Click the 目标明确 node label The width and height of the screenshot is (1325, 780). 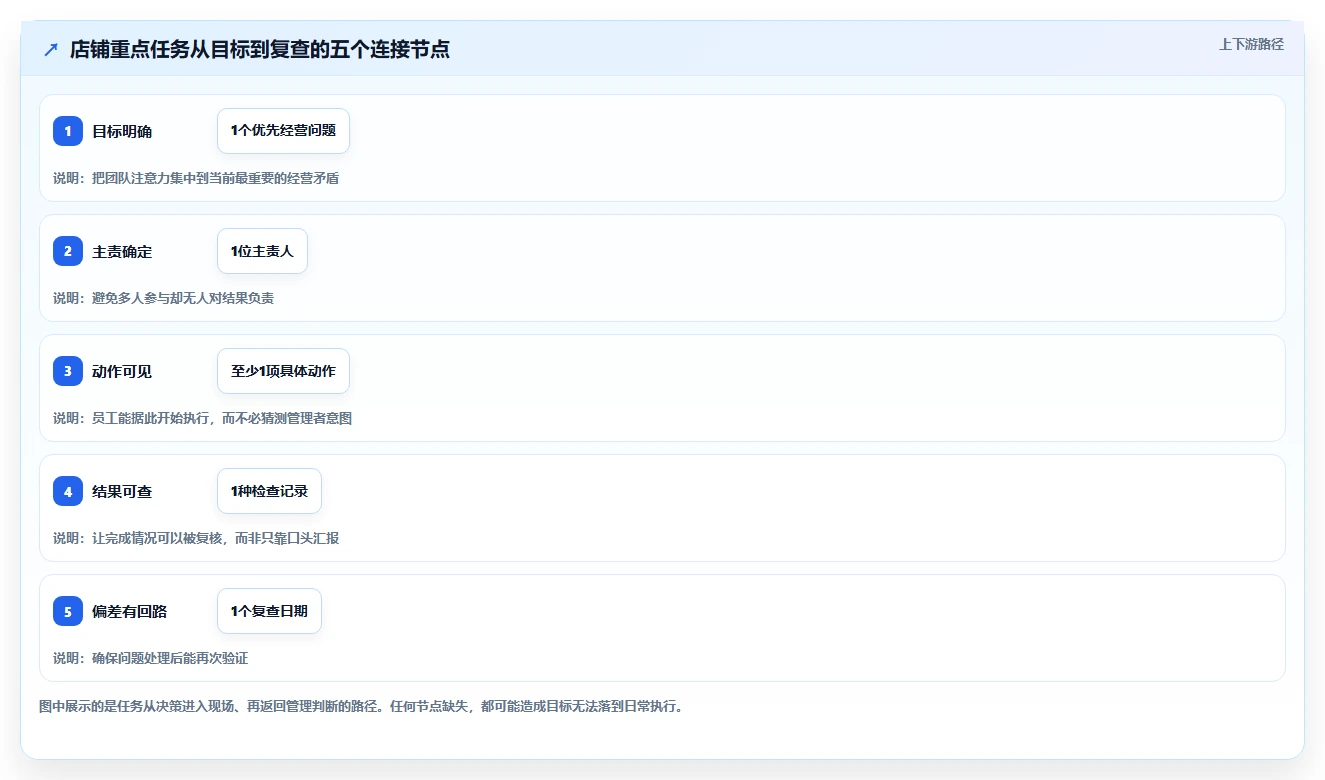coord(122,131)
